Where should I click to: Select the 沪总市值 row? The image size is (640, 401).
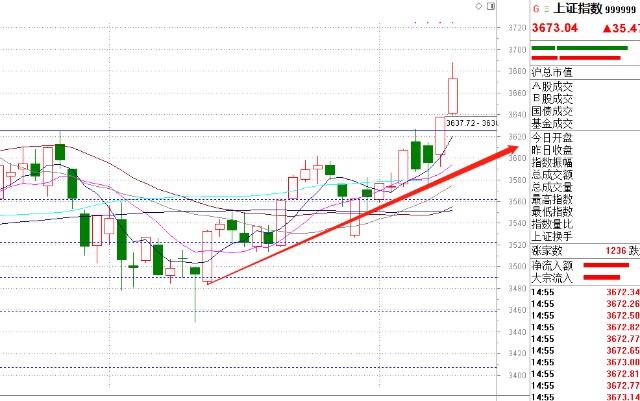click(552, 73)
